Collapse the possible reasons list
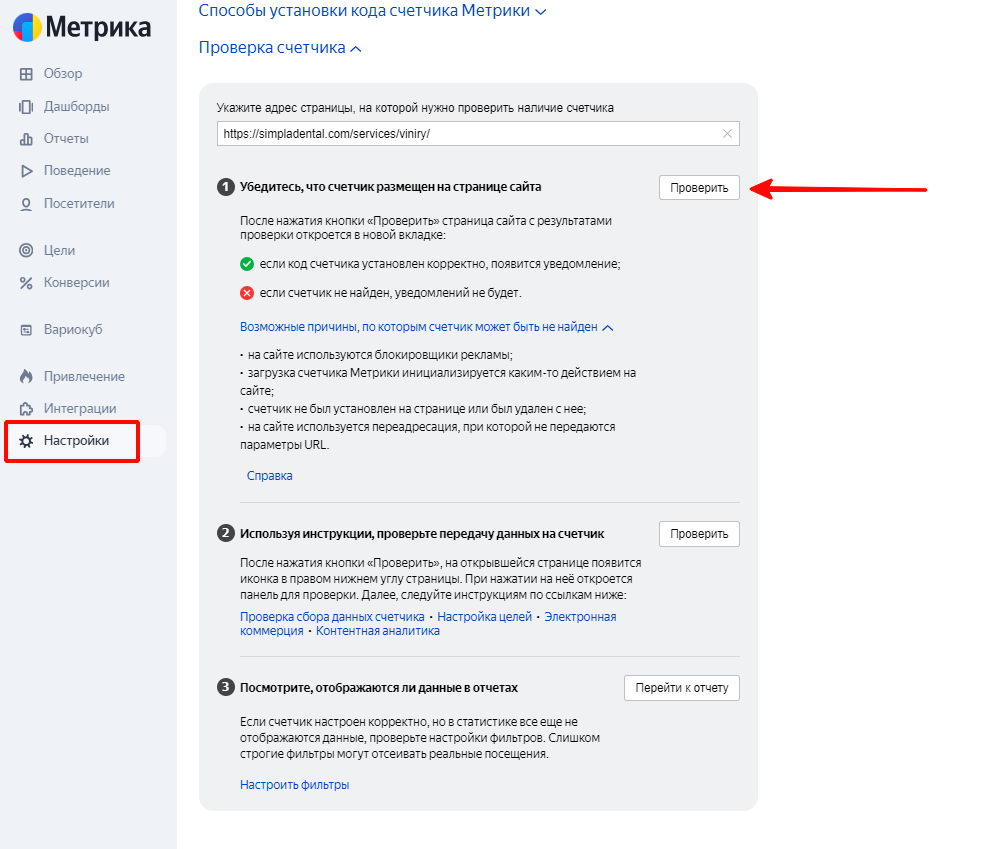 (425, 326)
